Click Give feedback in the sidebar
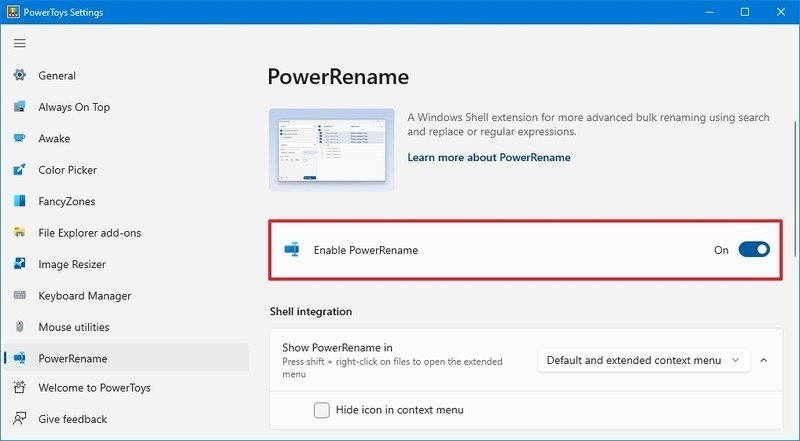Image resolution: width=800 pixels, height=441 pixels. [x=72, y=419]
